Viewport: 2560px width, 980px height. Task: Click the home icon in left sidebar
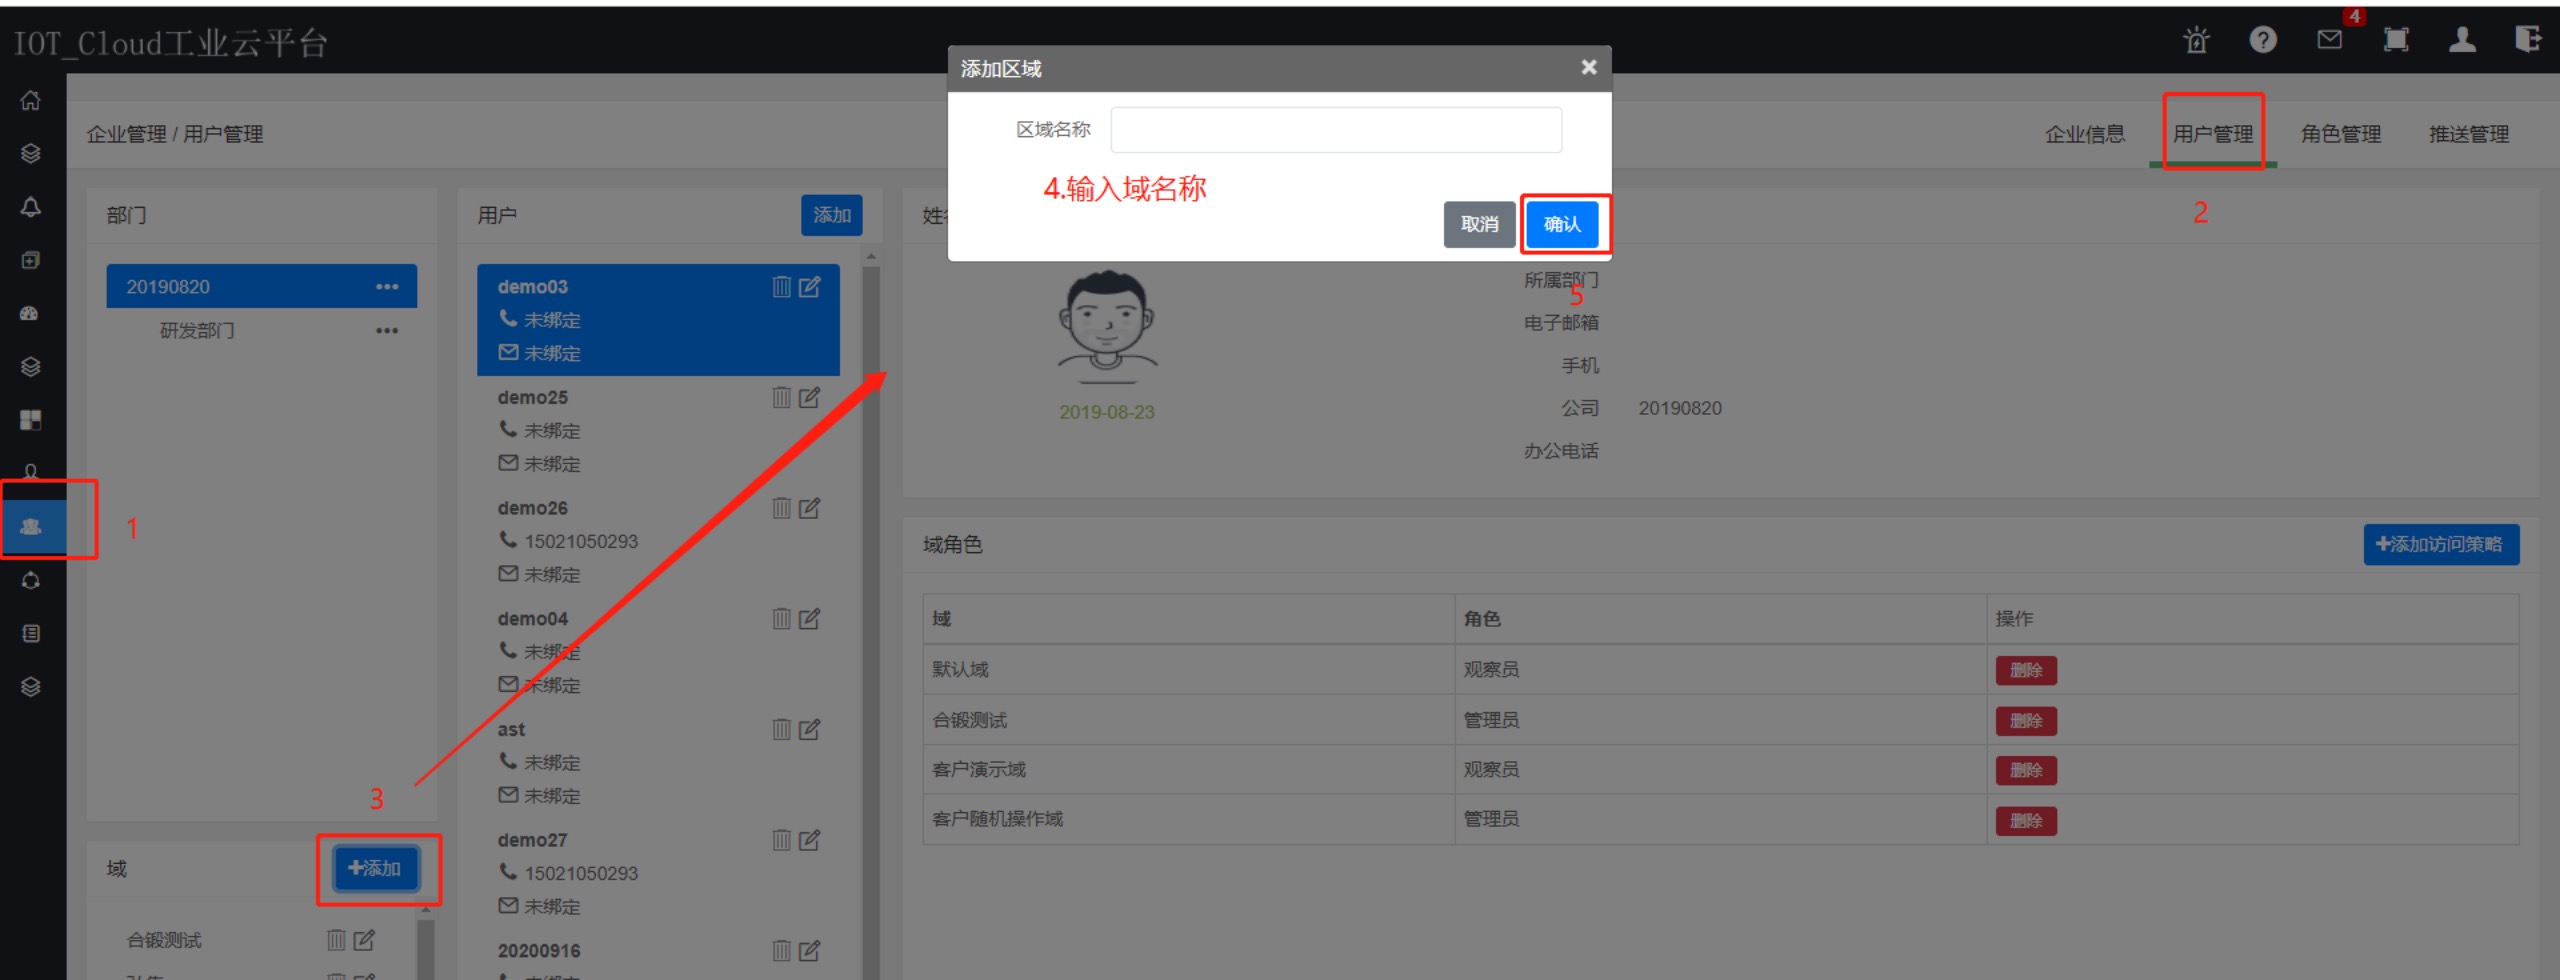tap(31, 101)
